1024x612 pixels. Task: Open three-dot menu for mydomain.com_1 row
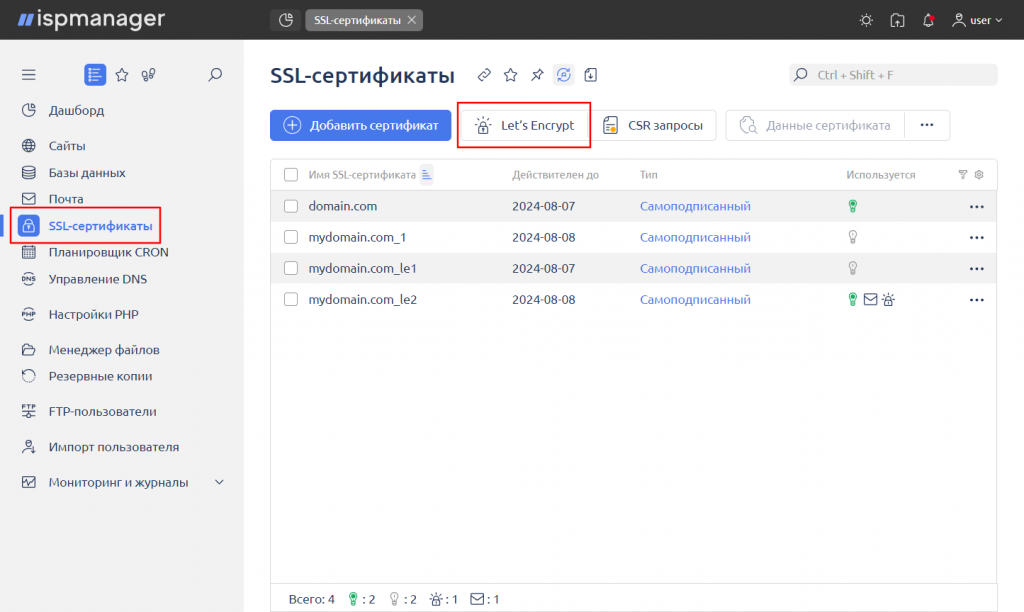(x=976, y=238)
